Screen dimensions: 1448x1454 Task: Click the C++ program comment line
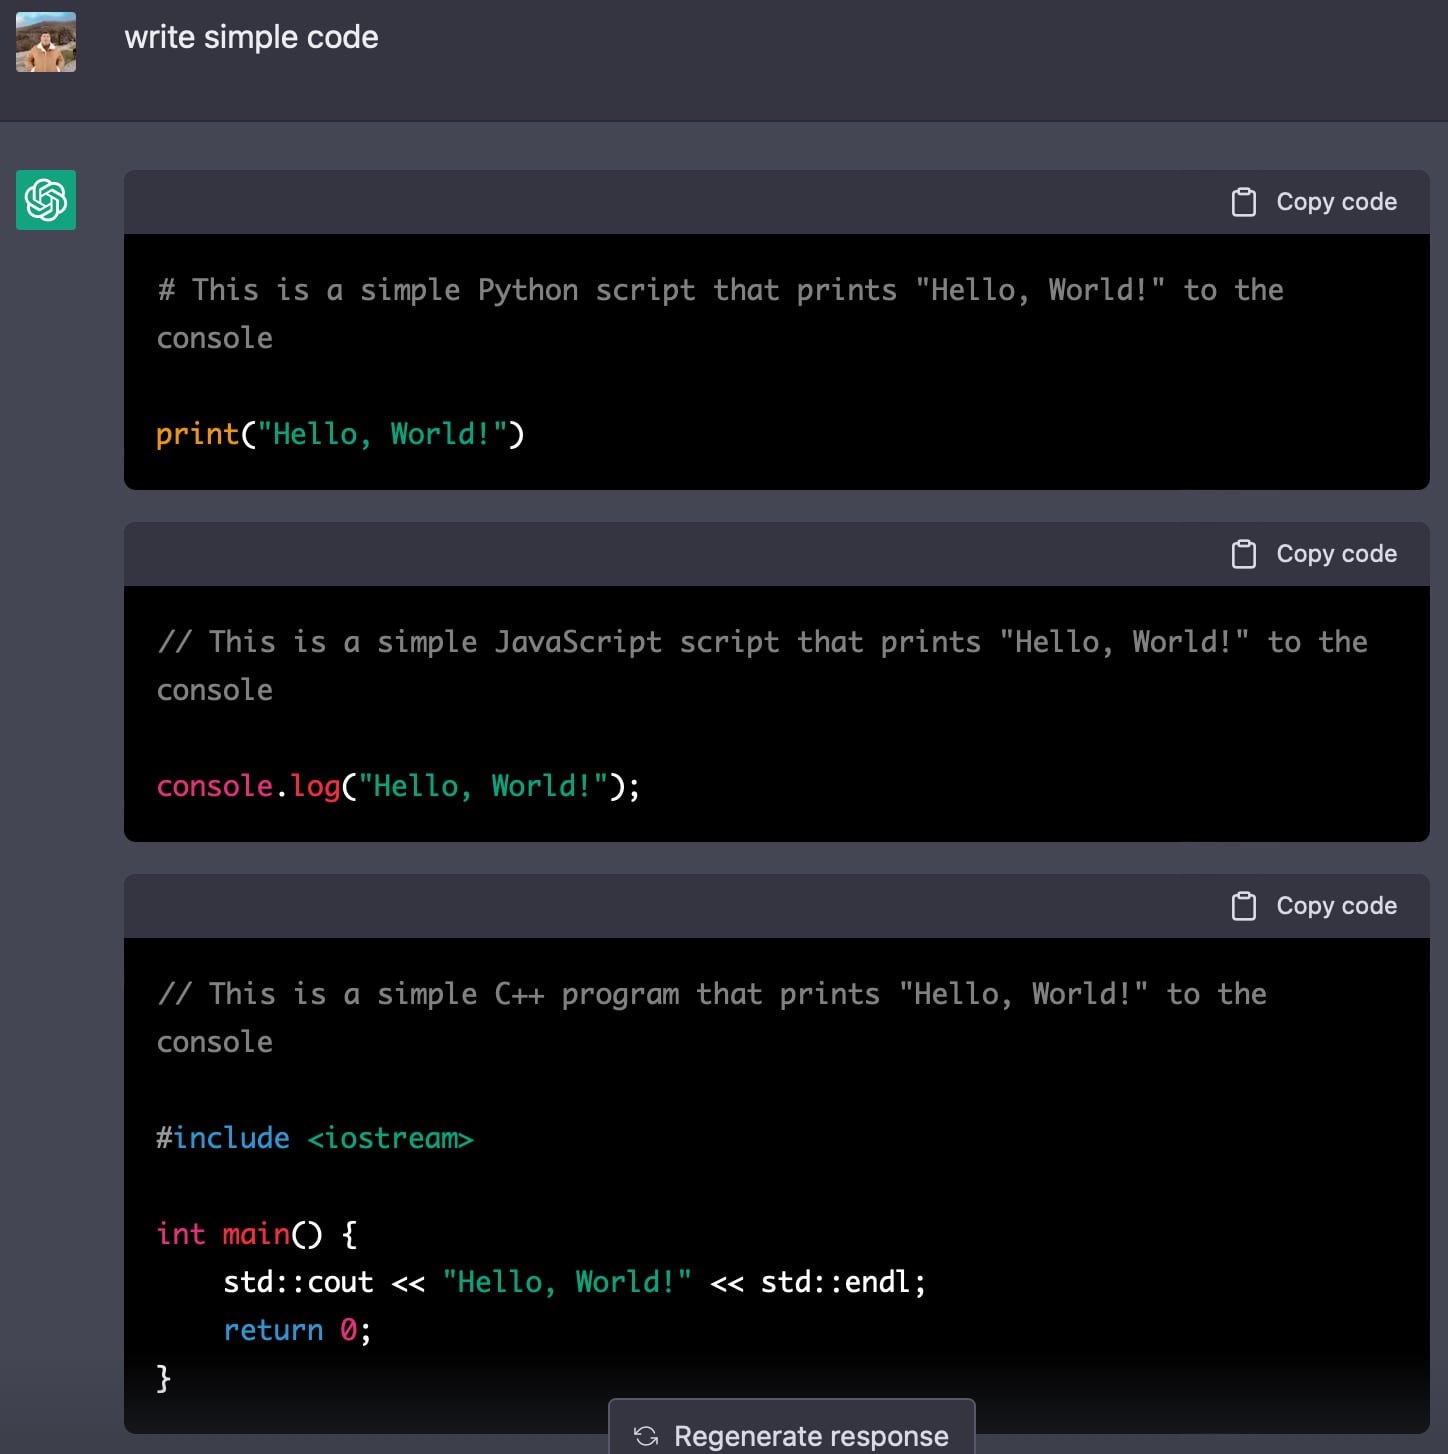pyautogui.click(x=712, y=994)
